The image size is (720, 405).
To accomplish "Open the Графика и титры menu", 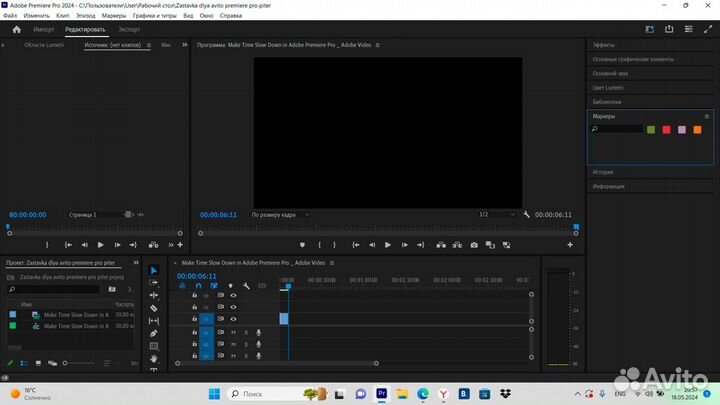I will tap(154, 15).
